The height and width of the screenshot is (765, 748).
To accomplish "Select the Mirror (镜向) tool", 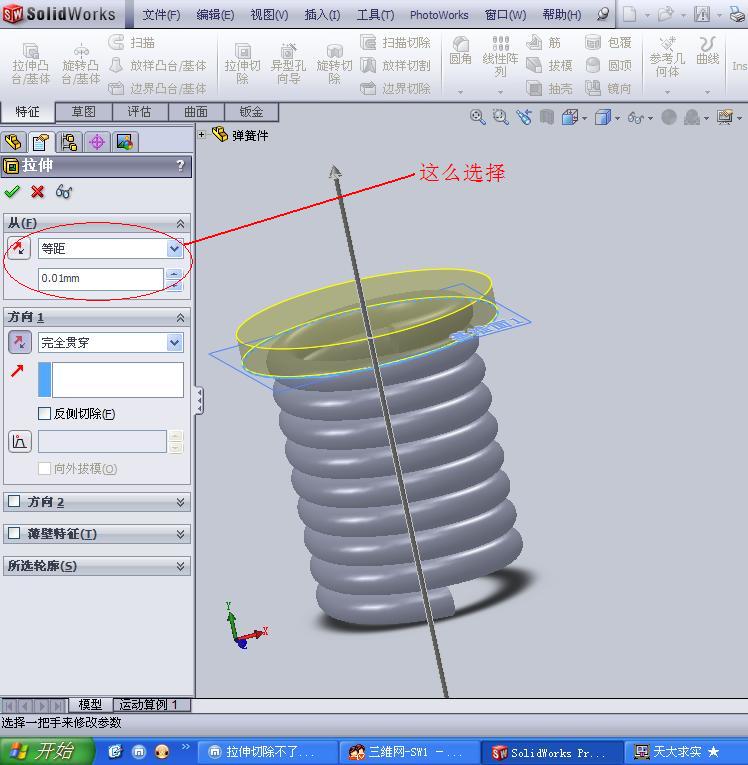I will tap(608, 88).
